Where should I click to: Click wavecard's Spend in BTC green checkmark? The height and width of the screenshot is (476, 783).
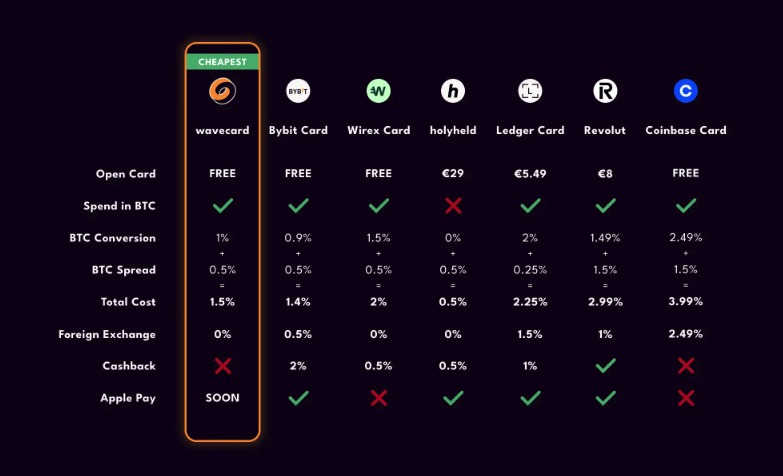[x=223, y=205]
